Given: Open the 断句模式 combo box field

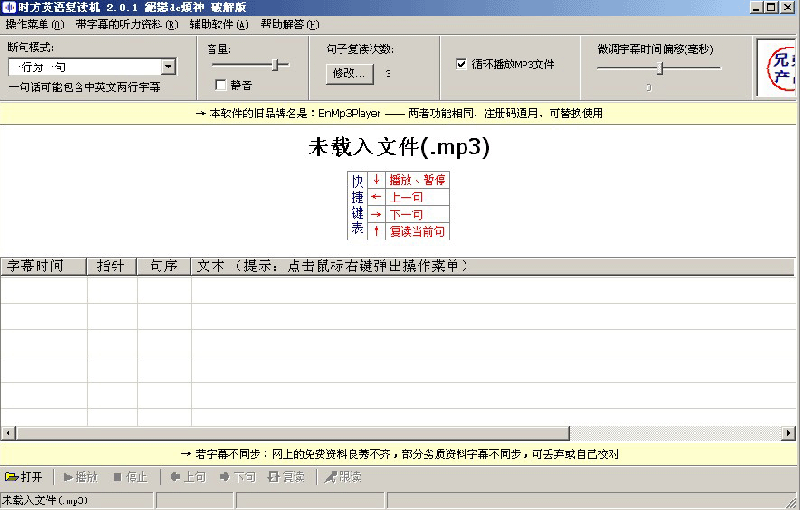Looking at the screenshot, I should (x=84, y=67).
